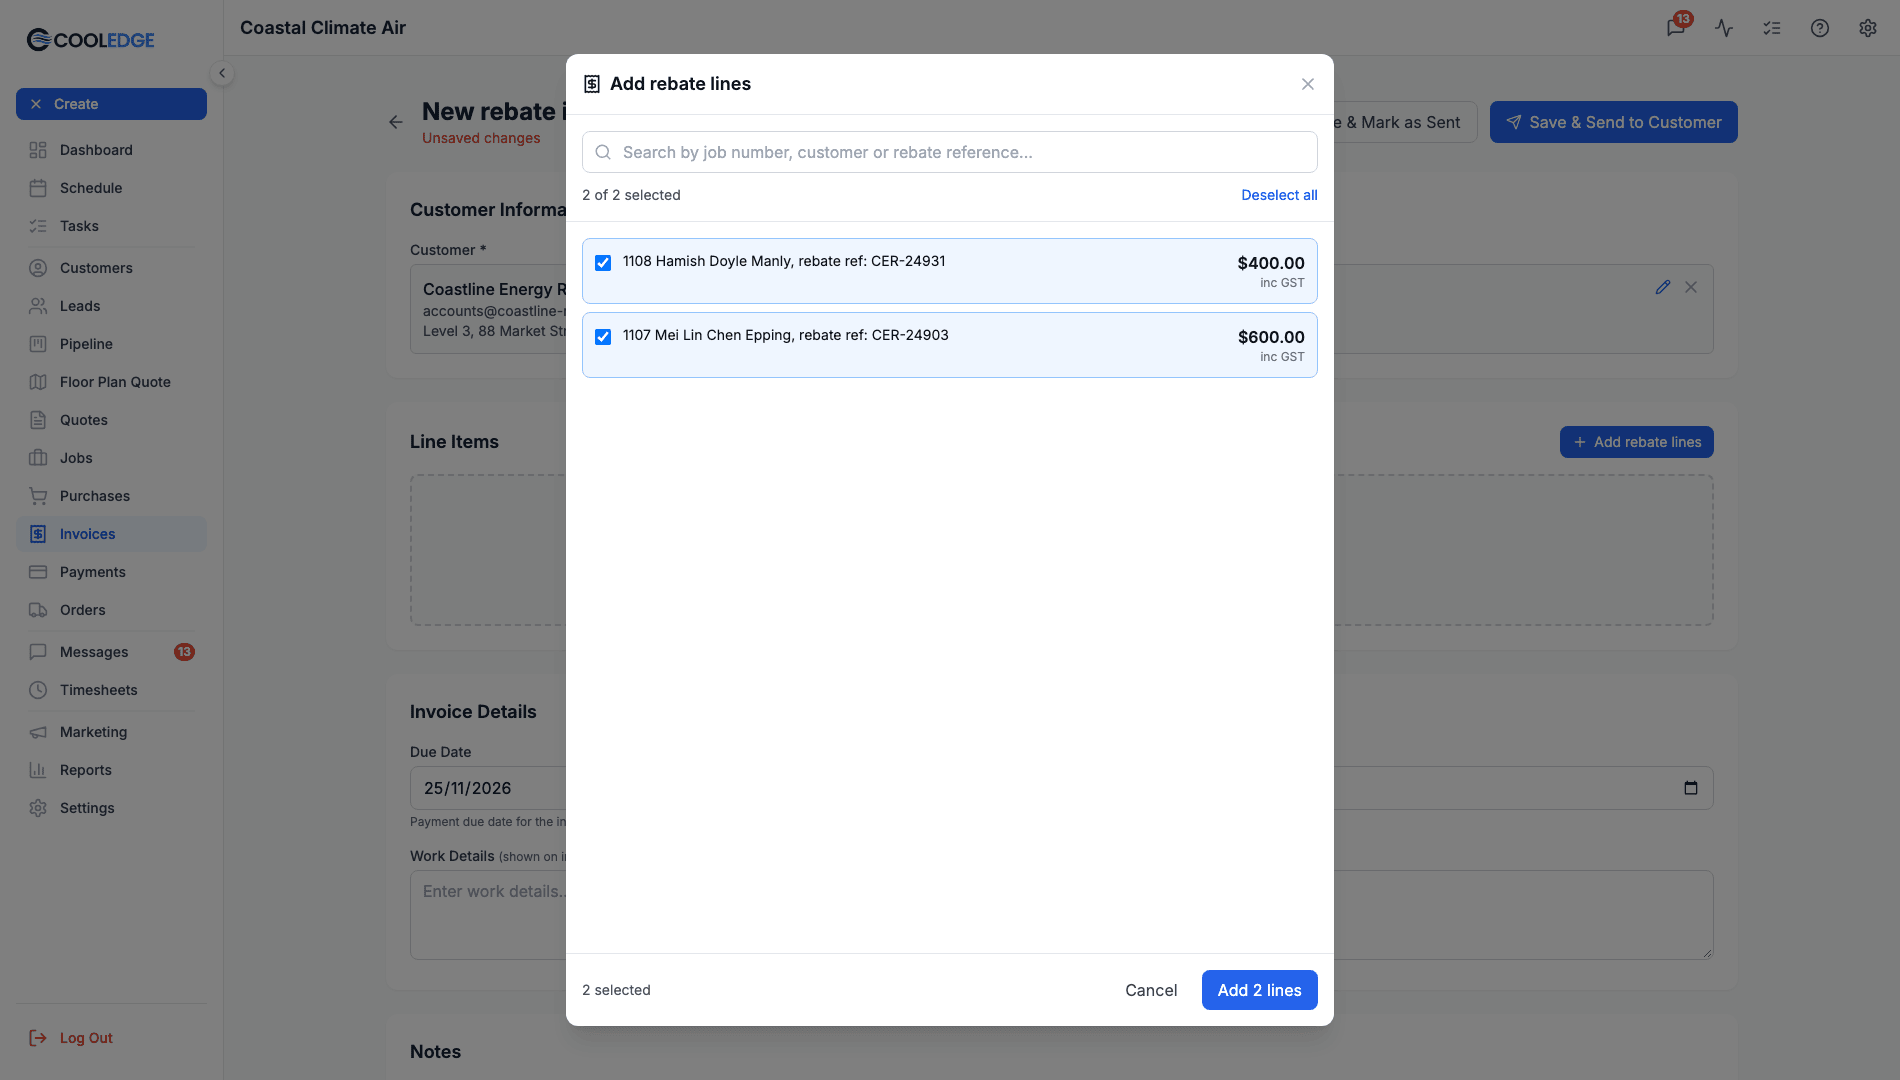The image size is (1900, 1080).
Task: Open Reports from the sidebar
Action: (111, 770)
